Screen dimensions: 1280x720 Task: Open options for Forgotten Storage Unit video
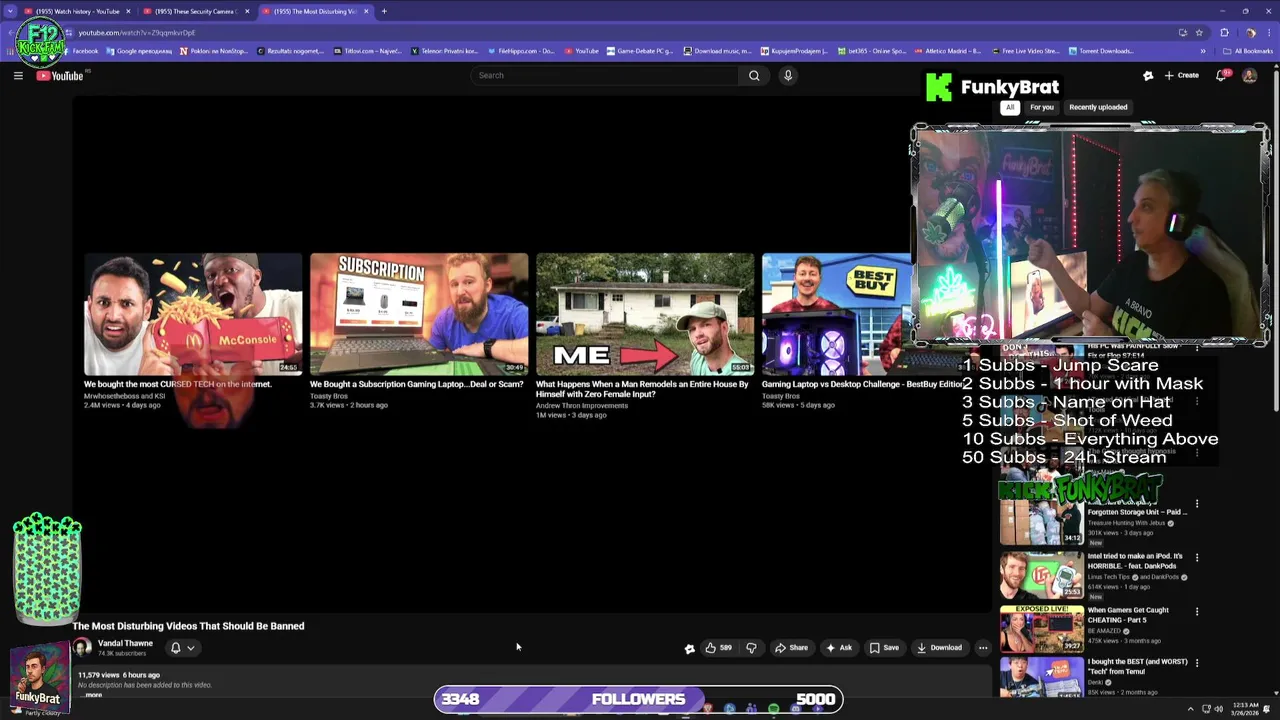1197,504
